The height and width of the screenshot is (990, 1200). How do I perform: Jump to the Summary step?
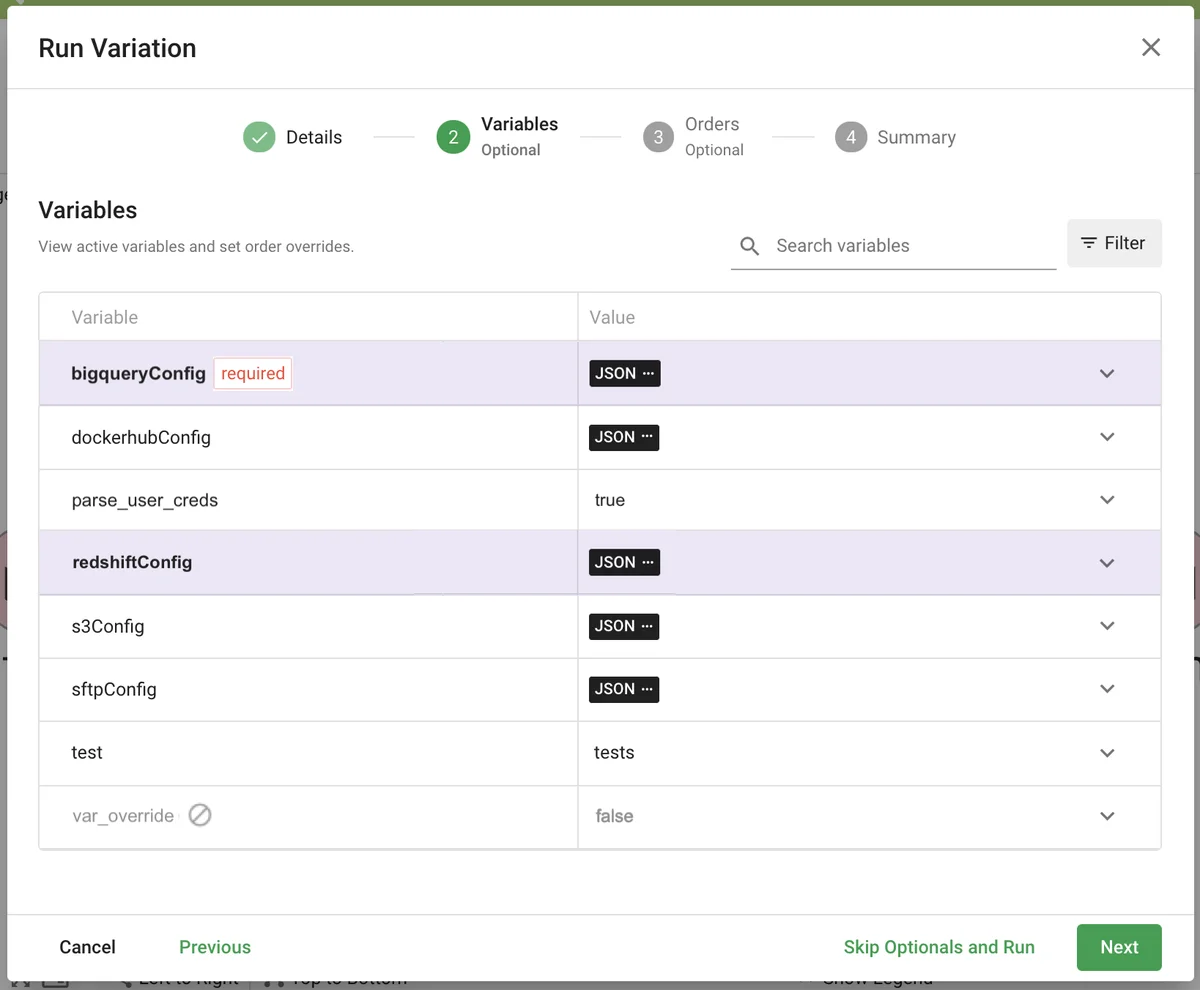click(x=896, y=137)
